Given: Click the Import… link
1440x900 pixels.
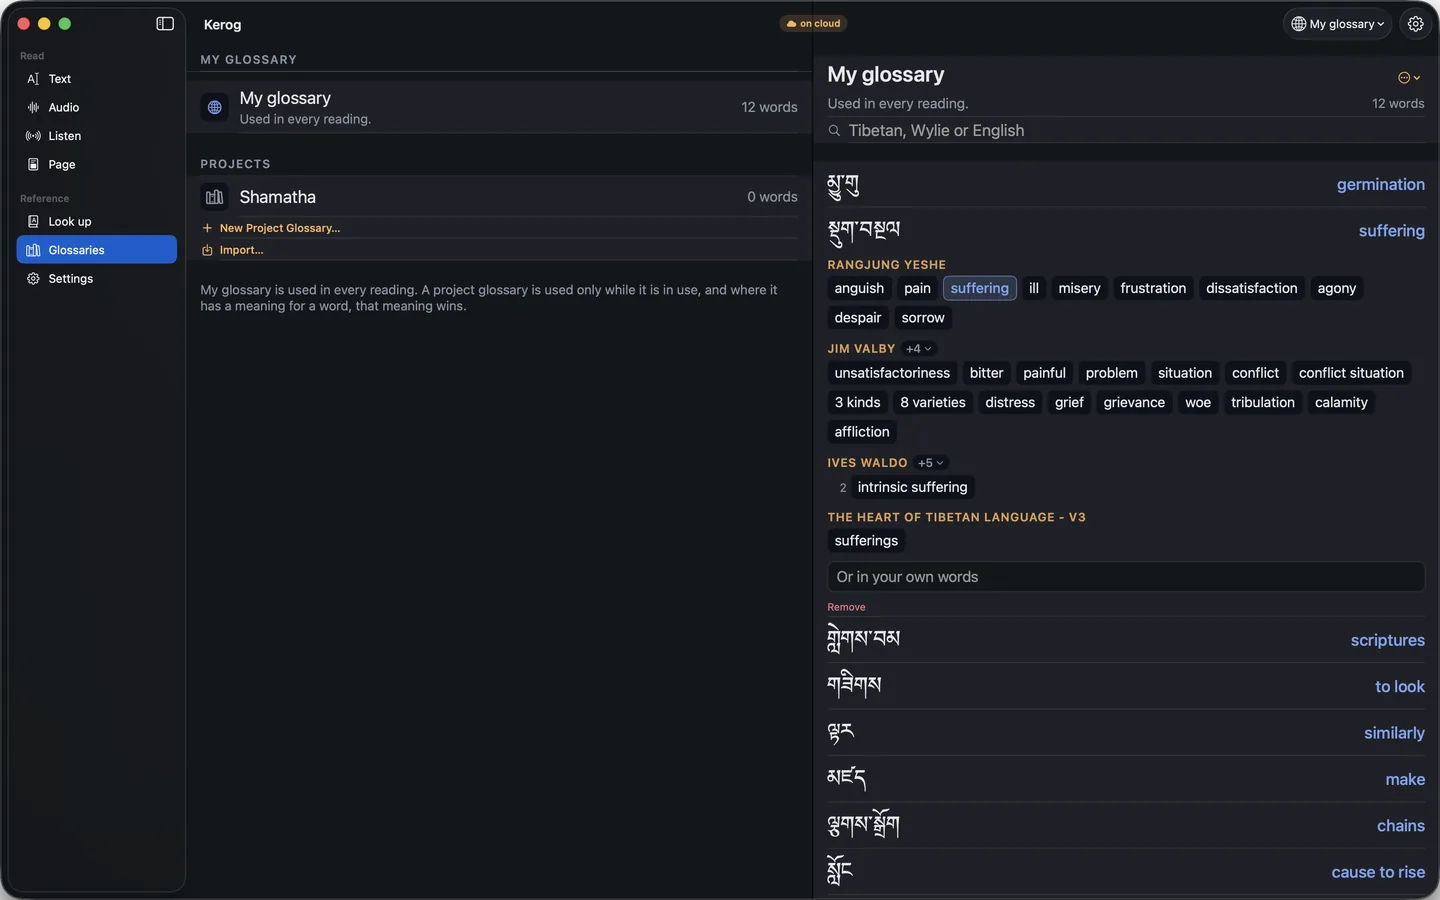Looking at the screenshot, I should (x=242, y=250).
